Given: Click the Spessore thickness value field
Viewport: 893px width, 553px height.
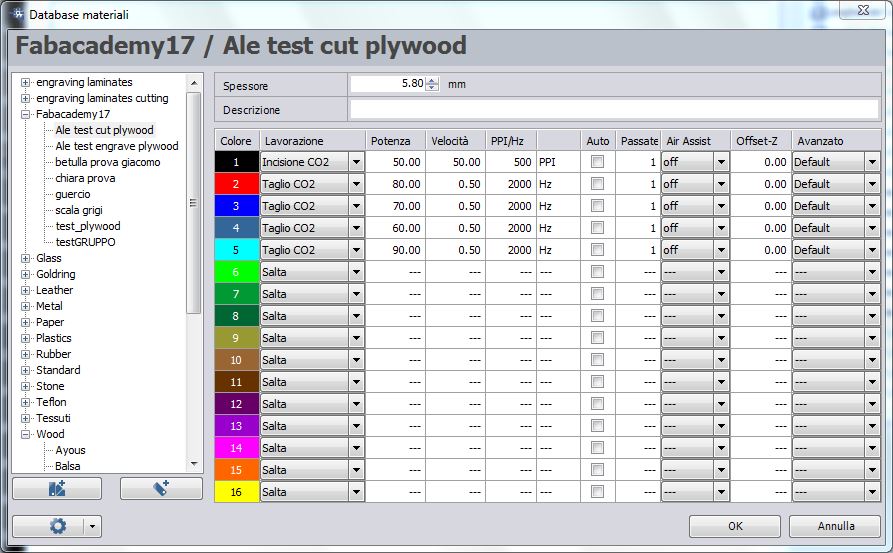Looking at the screenshot, I should [388, 84].
